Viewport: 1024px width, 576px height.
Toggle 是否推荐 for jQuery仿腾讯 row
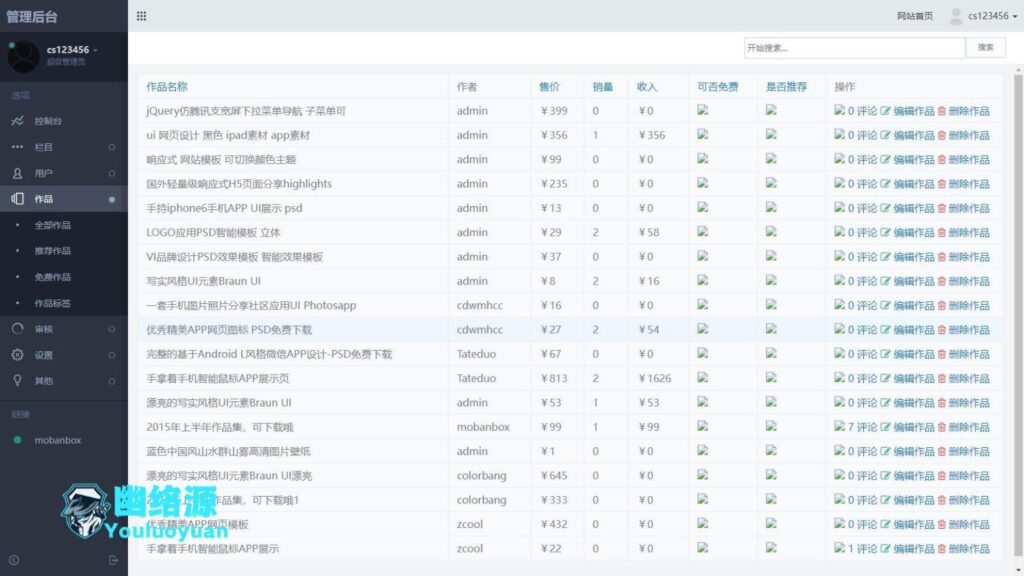click(771, 110)
